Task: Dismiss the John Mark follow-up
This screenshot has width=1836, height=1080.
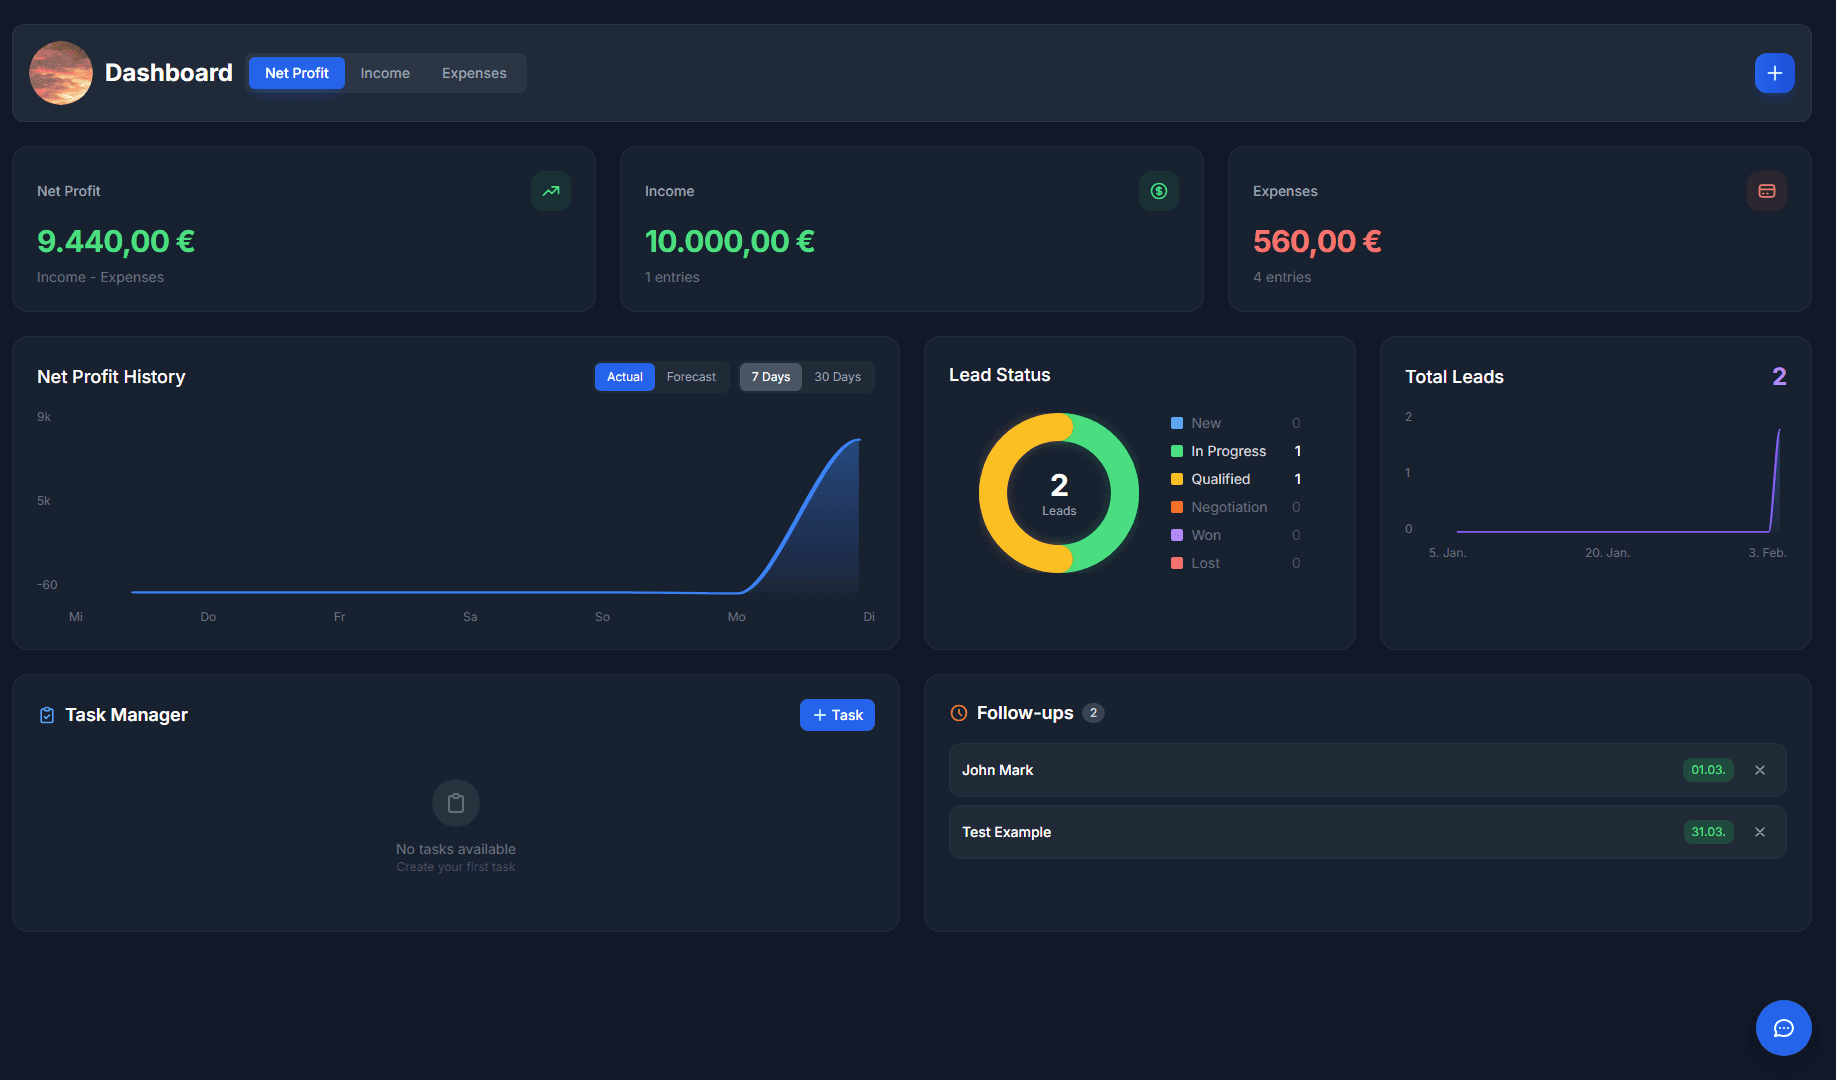Action: coord(1760,770)
